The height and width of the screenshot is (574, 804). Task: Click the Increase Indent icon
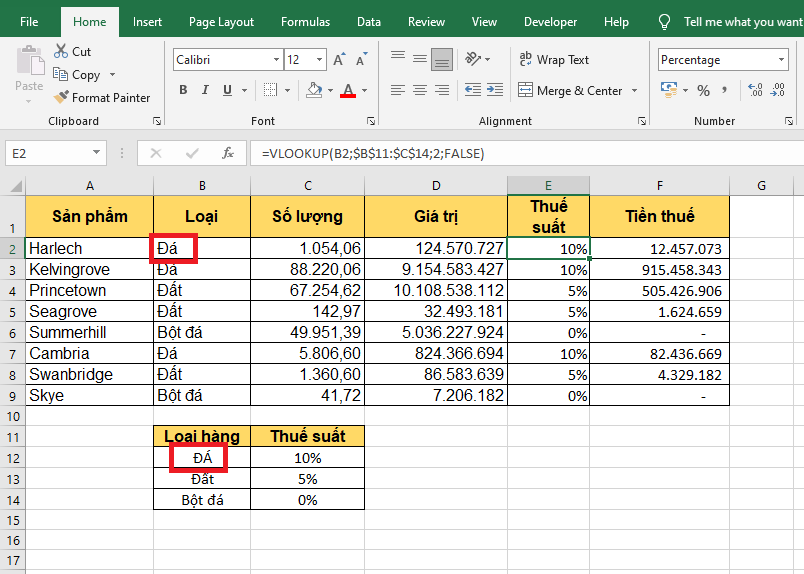pyautogui.click(x=493, y=91)
